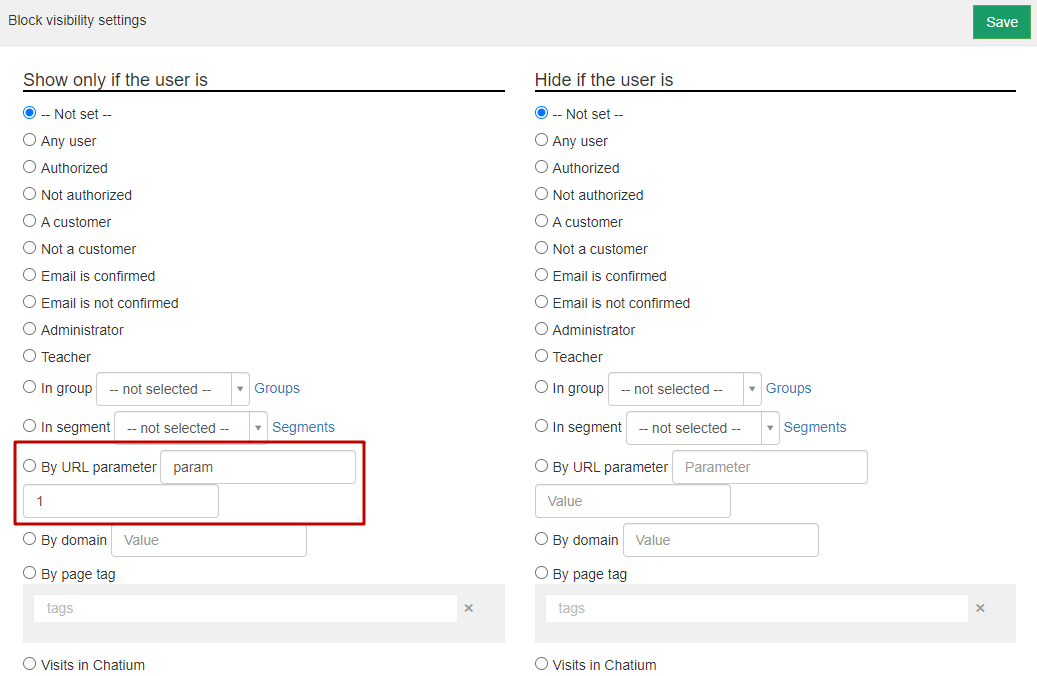This screenshot has width=1037, height=676.
Task: Select 'Email is not confirmed' in Hide if section
Action: click(x=542, y=302)
